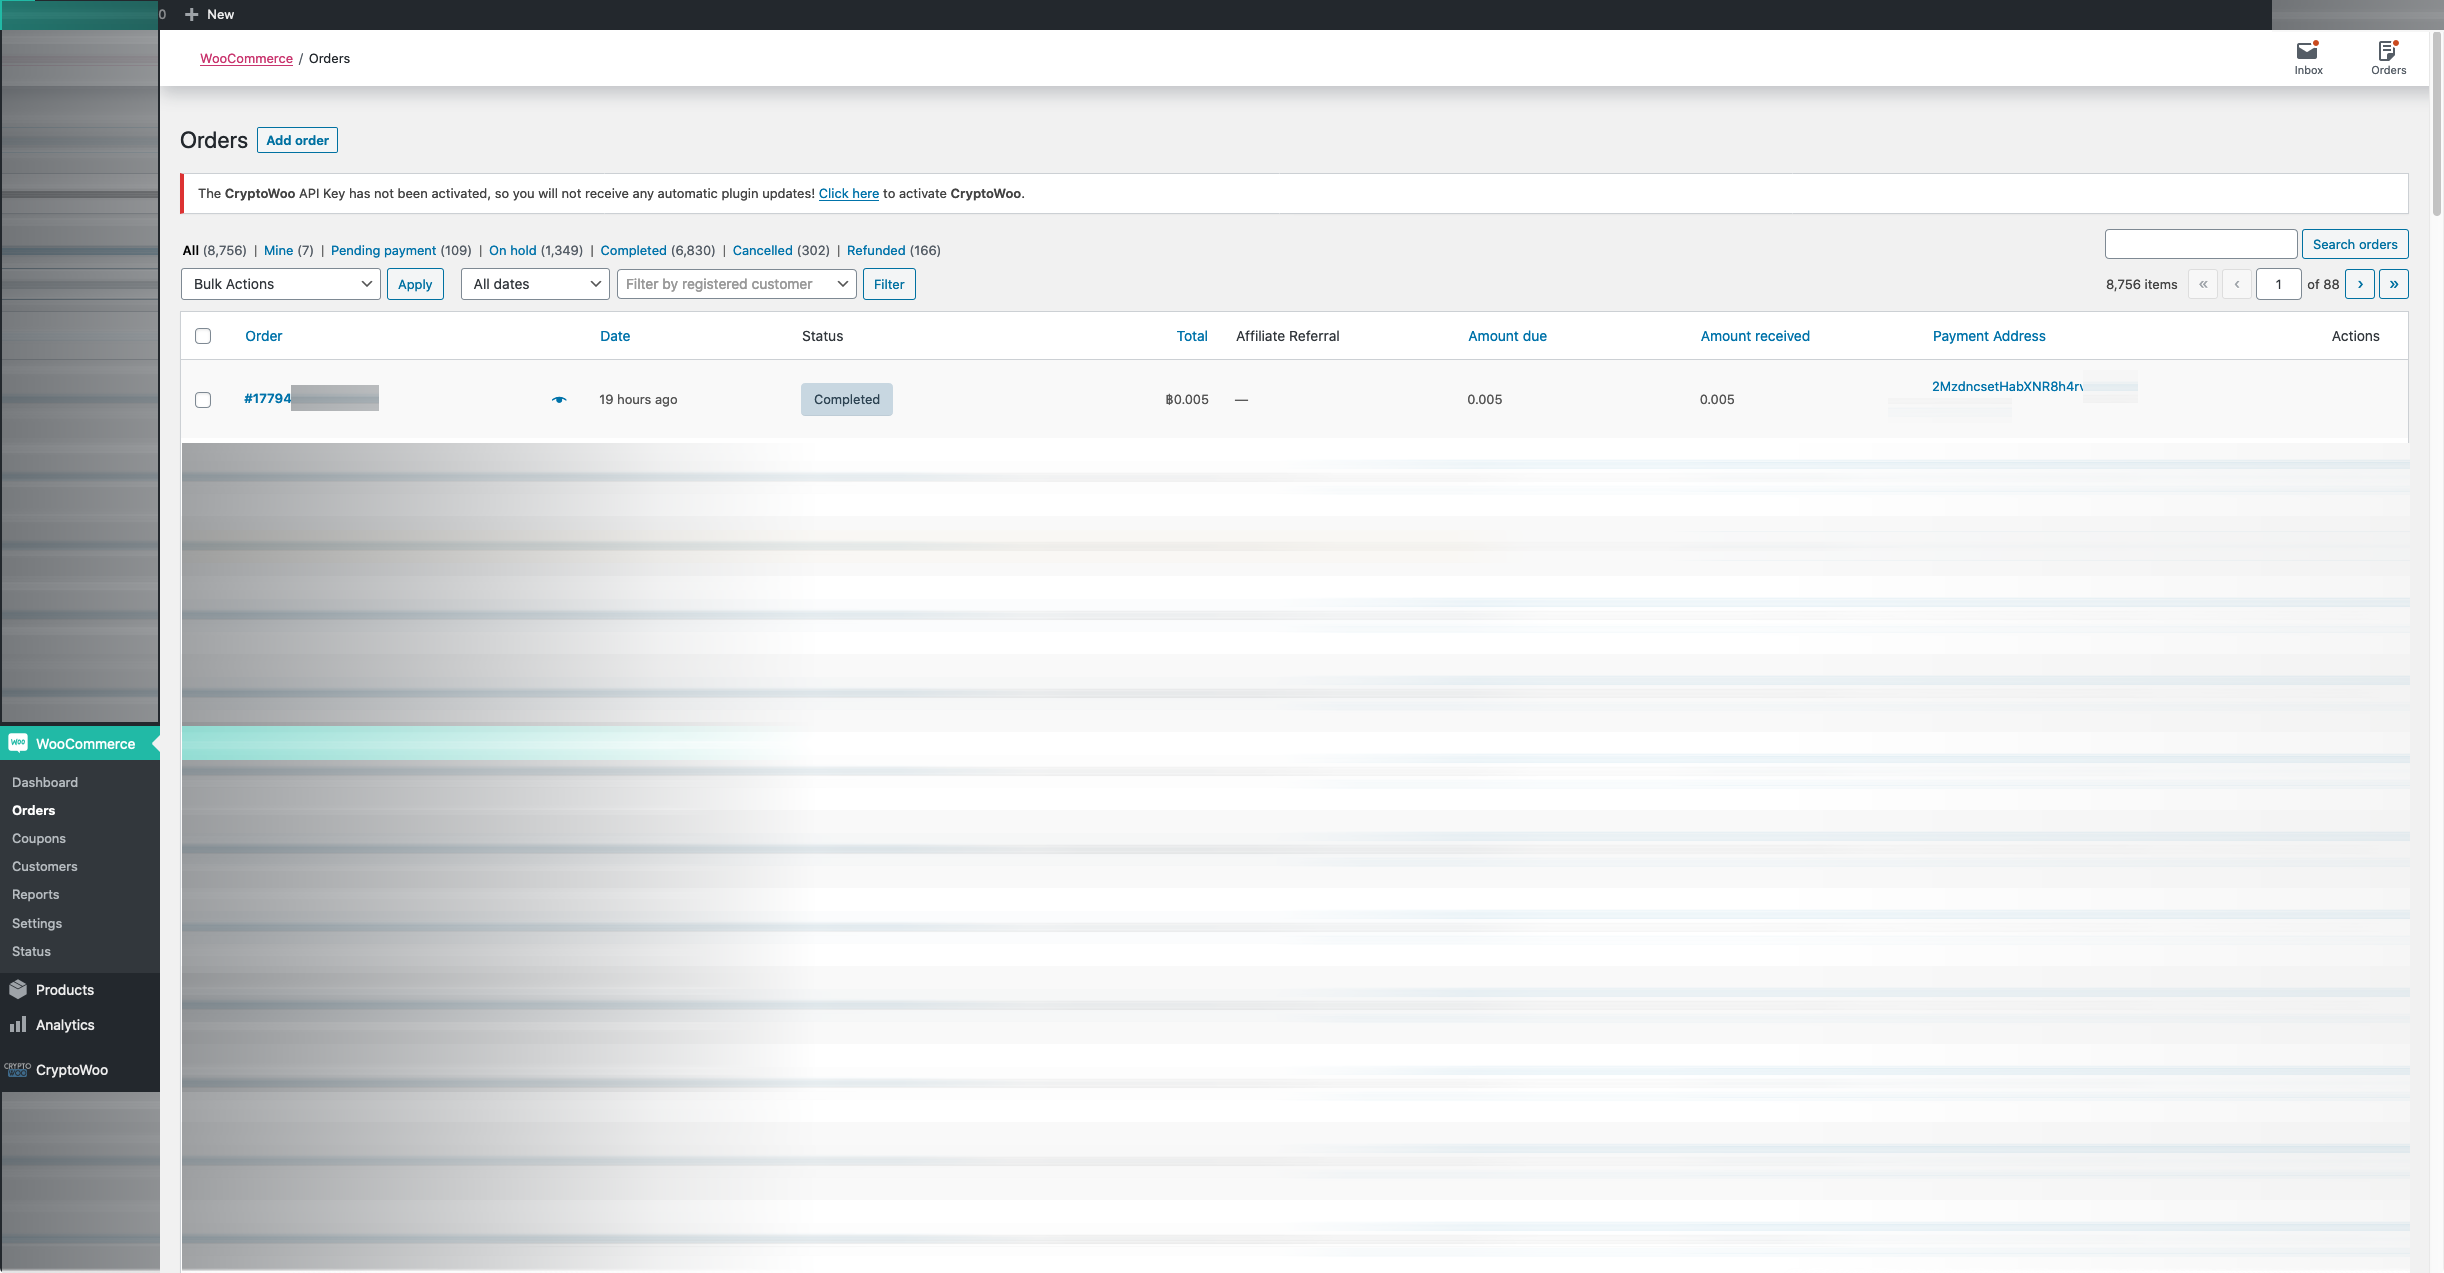This screenshot has width=2444, height=1273.
Task: Click the Add order button
Action: [297, 140]
